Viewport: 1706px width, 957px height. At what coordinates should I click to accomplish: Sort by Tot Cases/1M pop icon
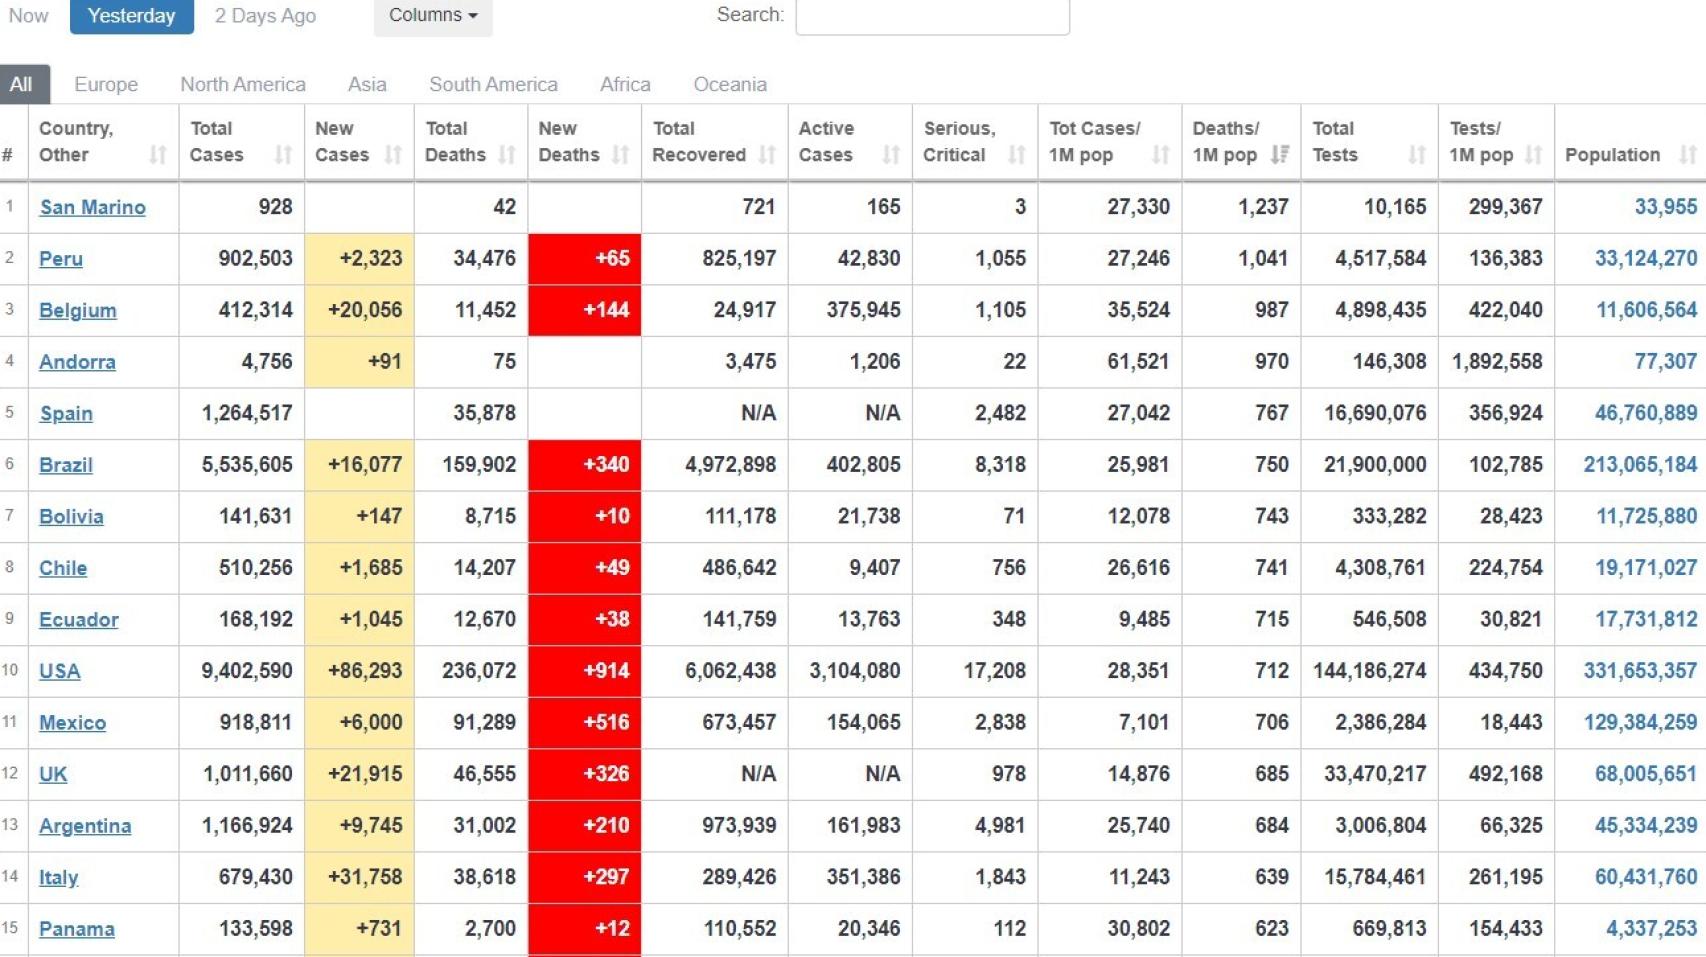pyautogui.click(x=1161, y=155)
